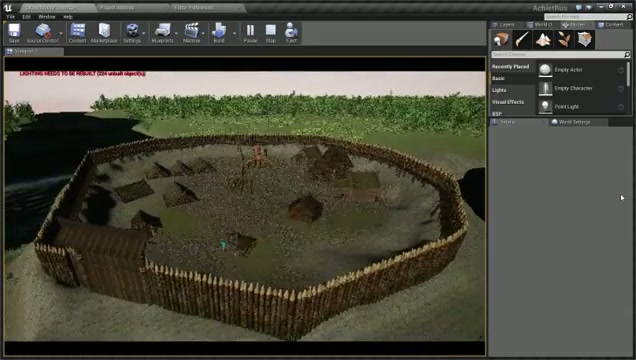Select the Basic category
The height and width of the screenshot is (360, 636).
point(498,78)
